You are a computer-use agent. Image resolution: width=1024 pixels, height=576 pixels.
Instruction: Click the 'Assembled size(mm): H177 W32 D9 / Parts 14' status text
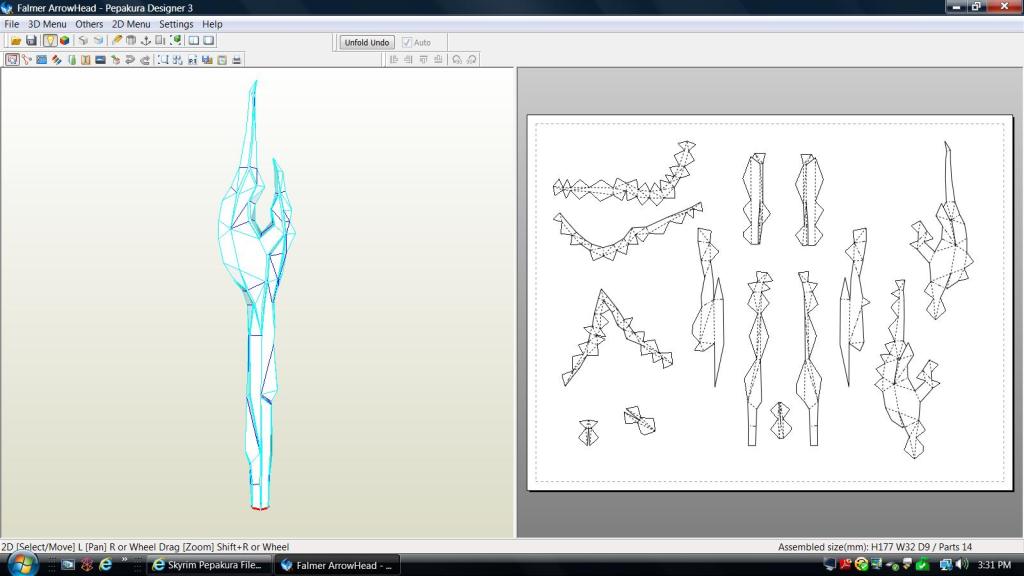874,547
